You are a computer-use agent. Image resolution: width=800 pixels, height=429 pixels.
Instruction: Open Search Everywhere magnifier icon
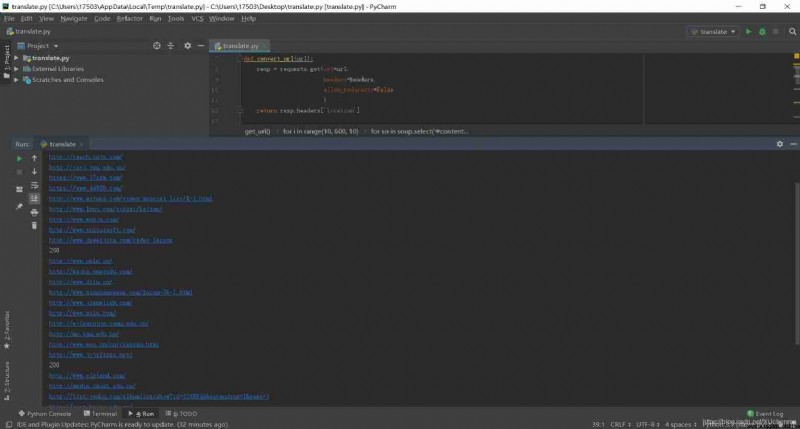point(792,32)
